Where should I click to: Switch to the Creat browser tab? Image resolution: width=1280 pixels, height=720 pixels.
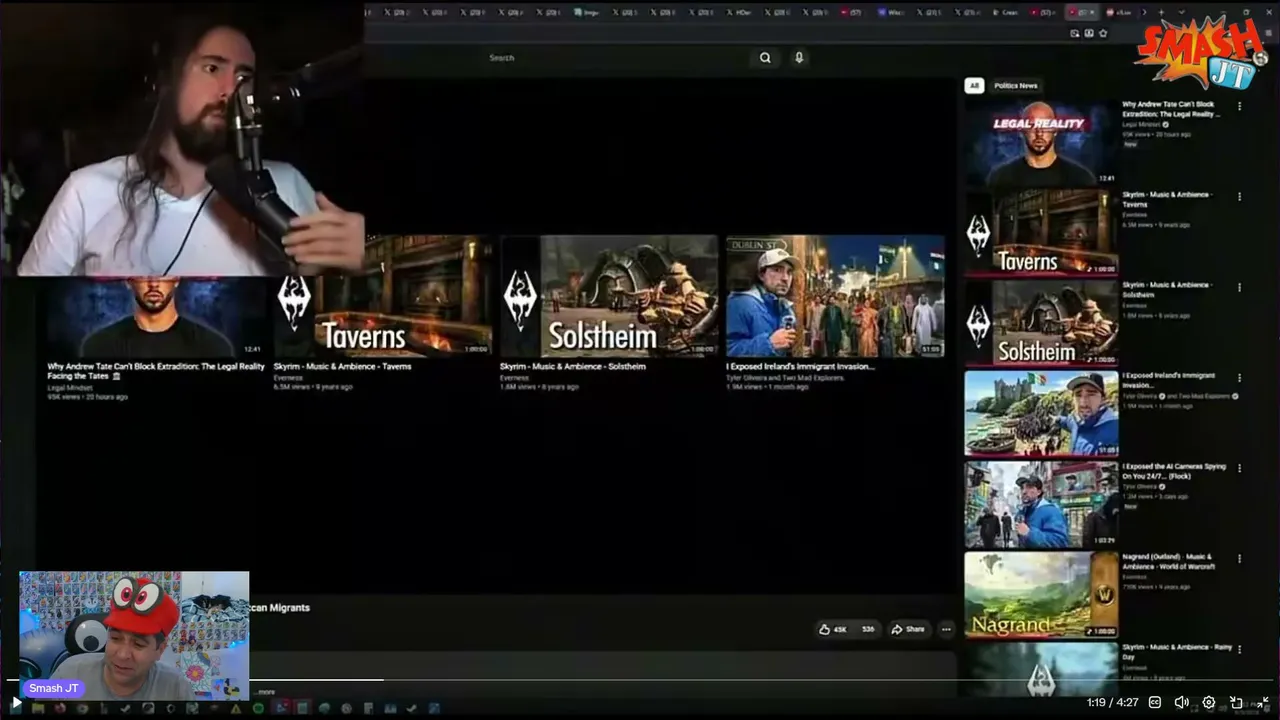point(1004,12)
